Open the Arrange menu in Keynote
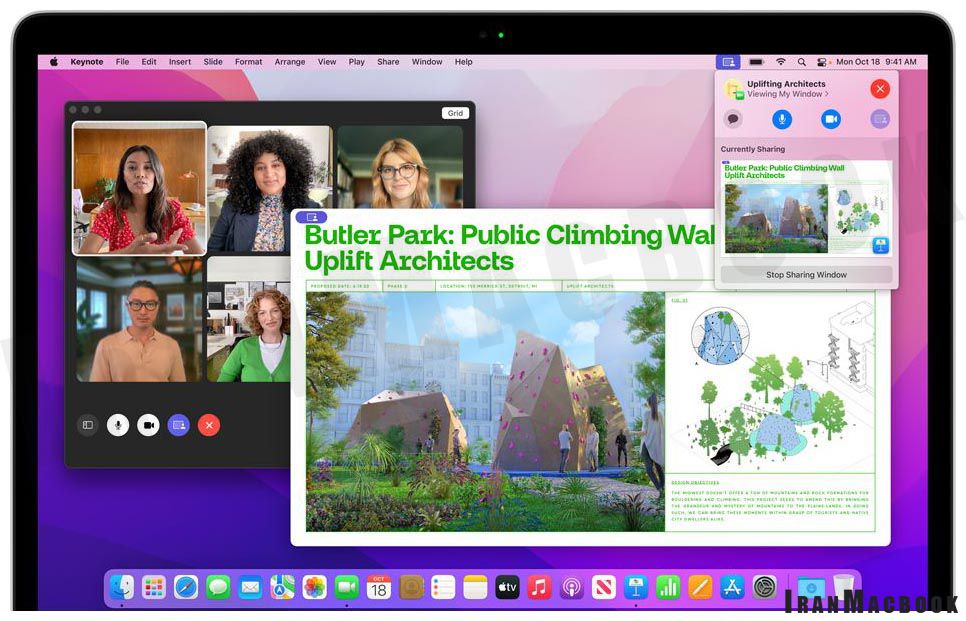Screen dimensions: 966x621 click(289, 61)
